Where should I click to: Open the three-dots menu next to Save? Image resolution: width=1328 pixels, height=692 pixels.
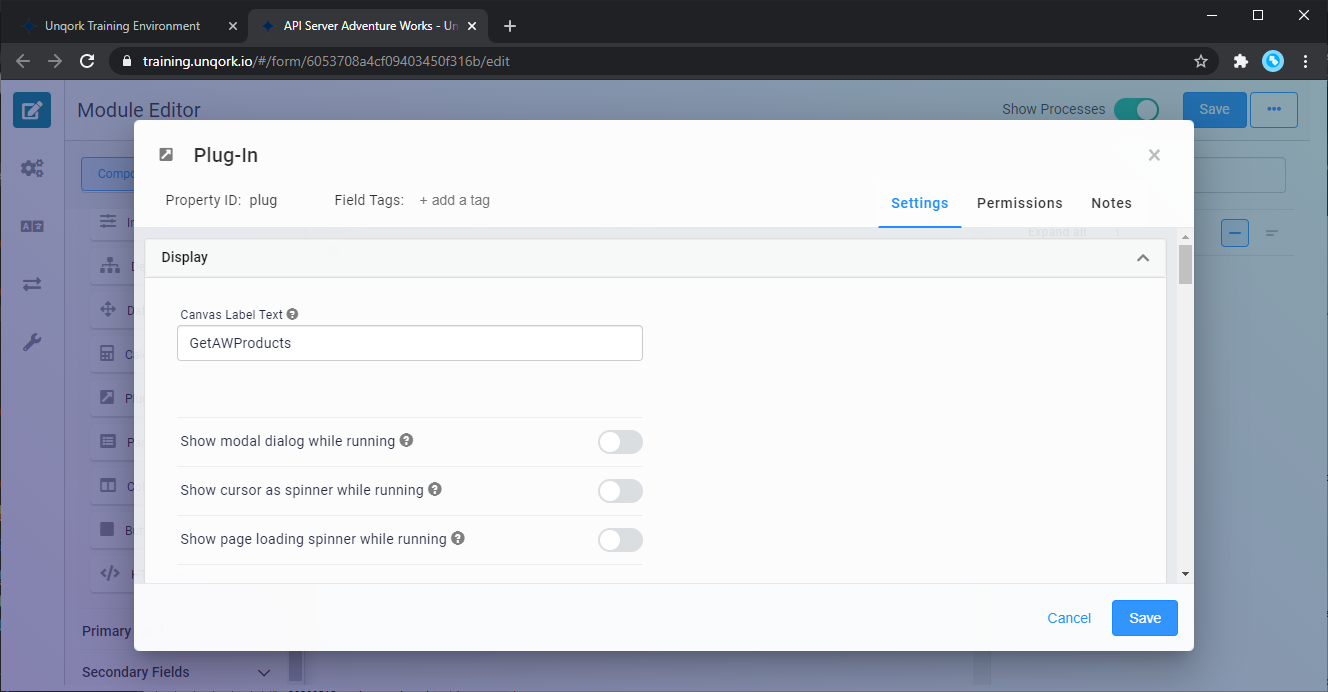1273,110
